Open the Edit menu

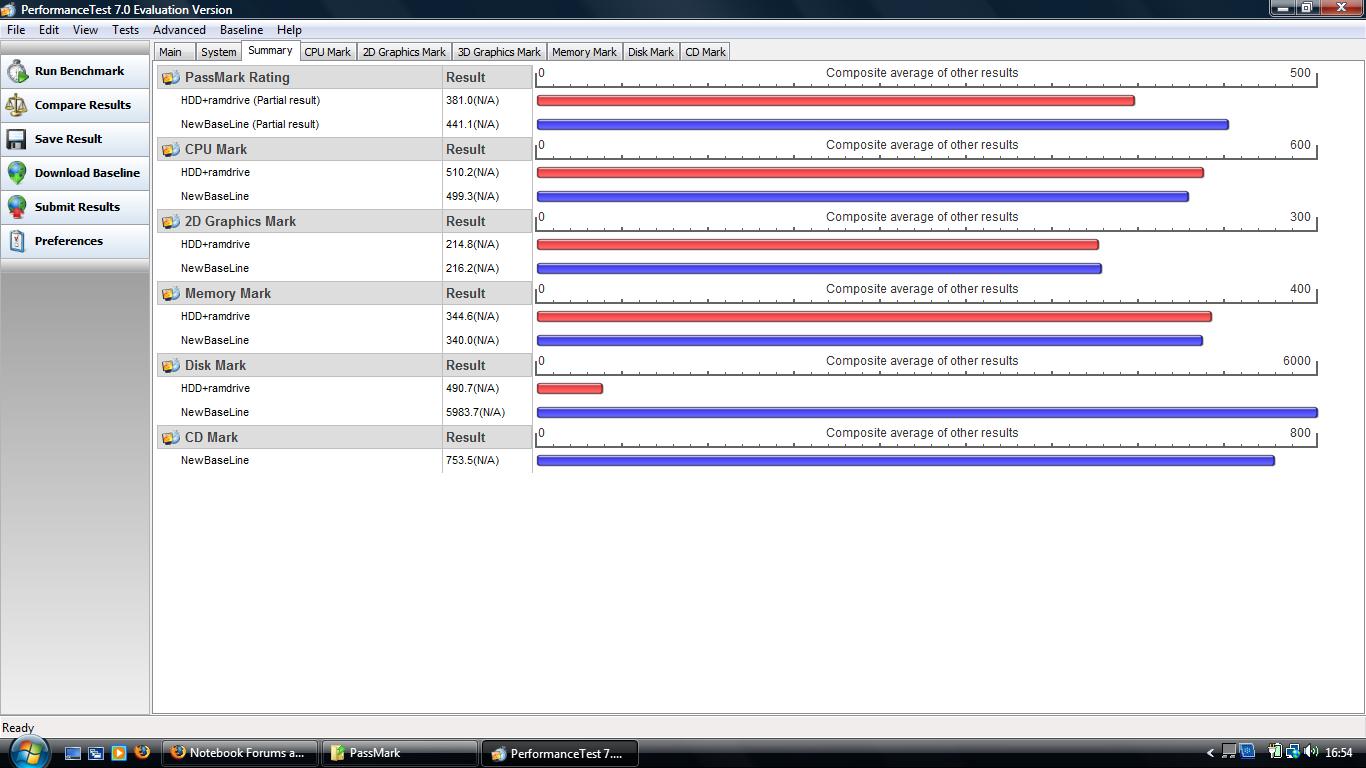(49, 30)
